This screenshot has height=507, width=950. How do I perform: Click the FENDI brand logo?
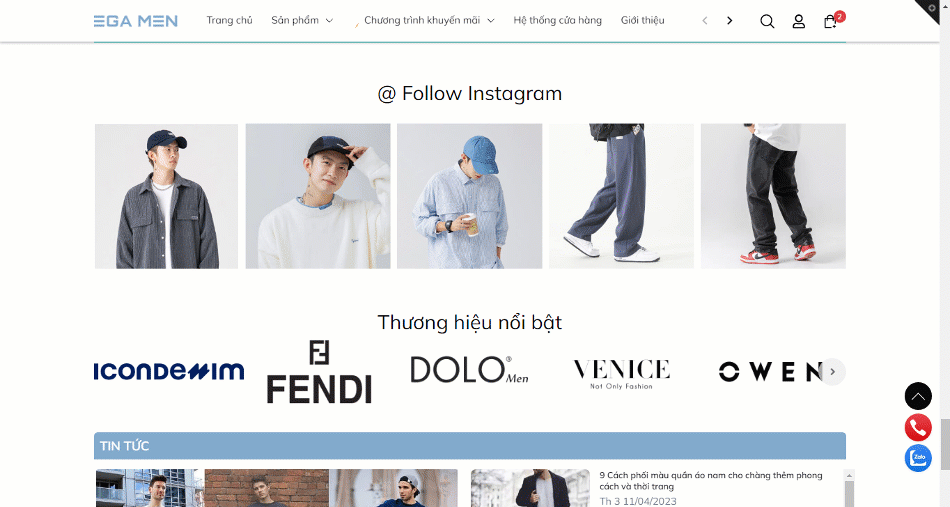pos(319,371)
